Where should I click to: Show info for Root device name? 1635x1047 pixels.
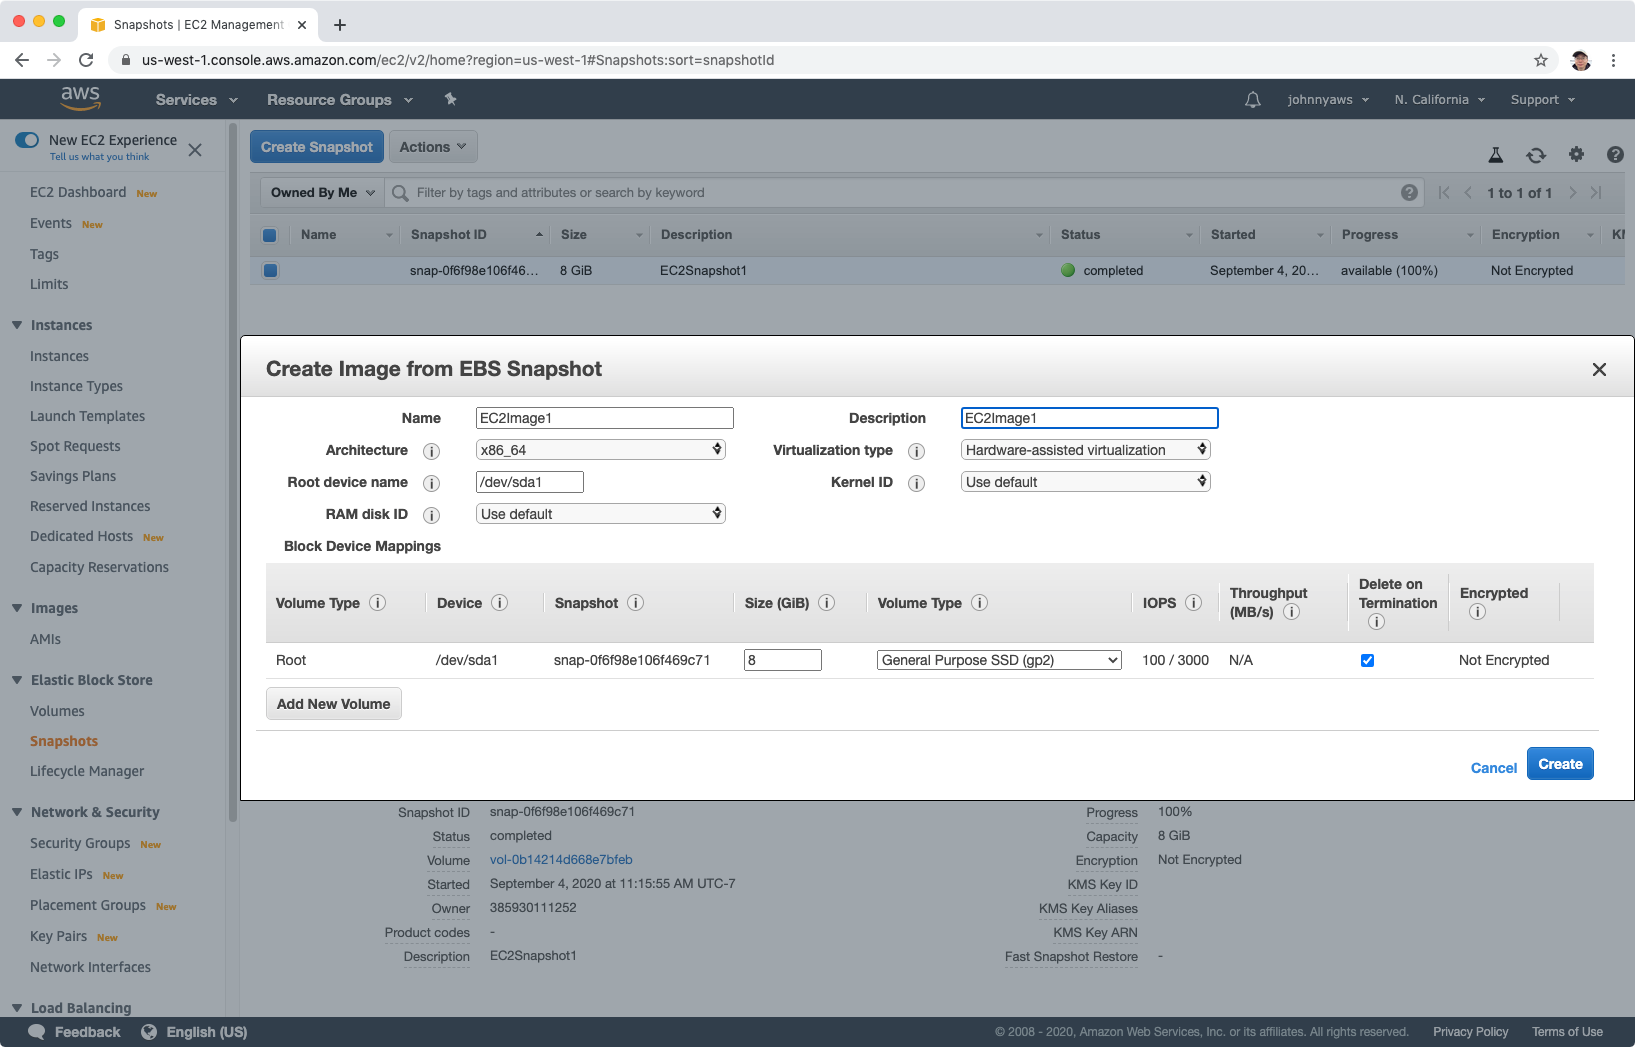(x=432, y=483)
